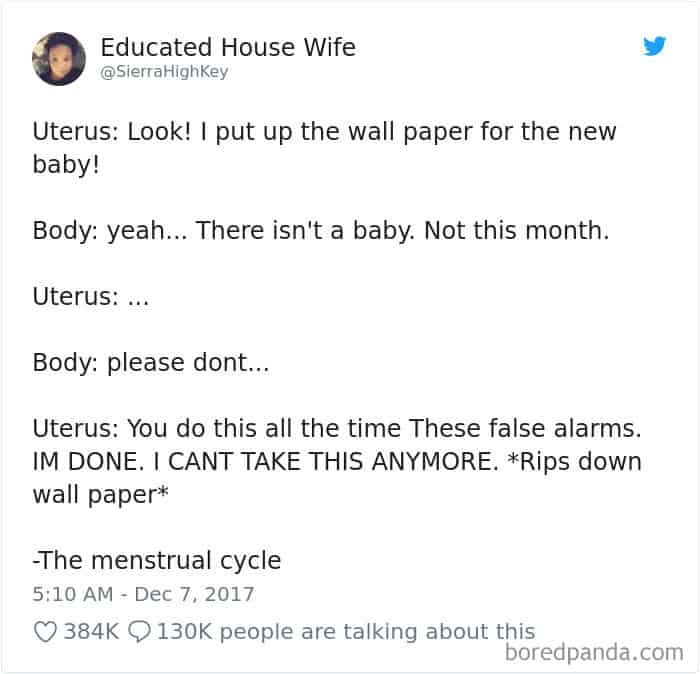Click the "Body: please dont..." line
The height and width of the screenshot is (674, 700).
150,363
